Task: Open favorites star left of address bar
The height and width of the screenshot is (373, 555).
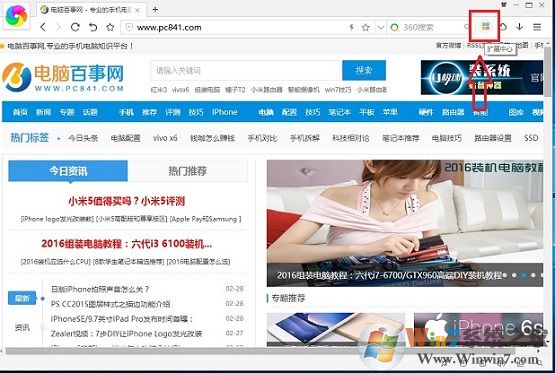Action: point(110,27)
